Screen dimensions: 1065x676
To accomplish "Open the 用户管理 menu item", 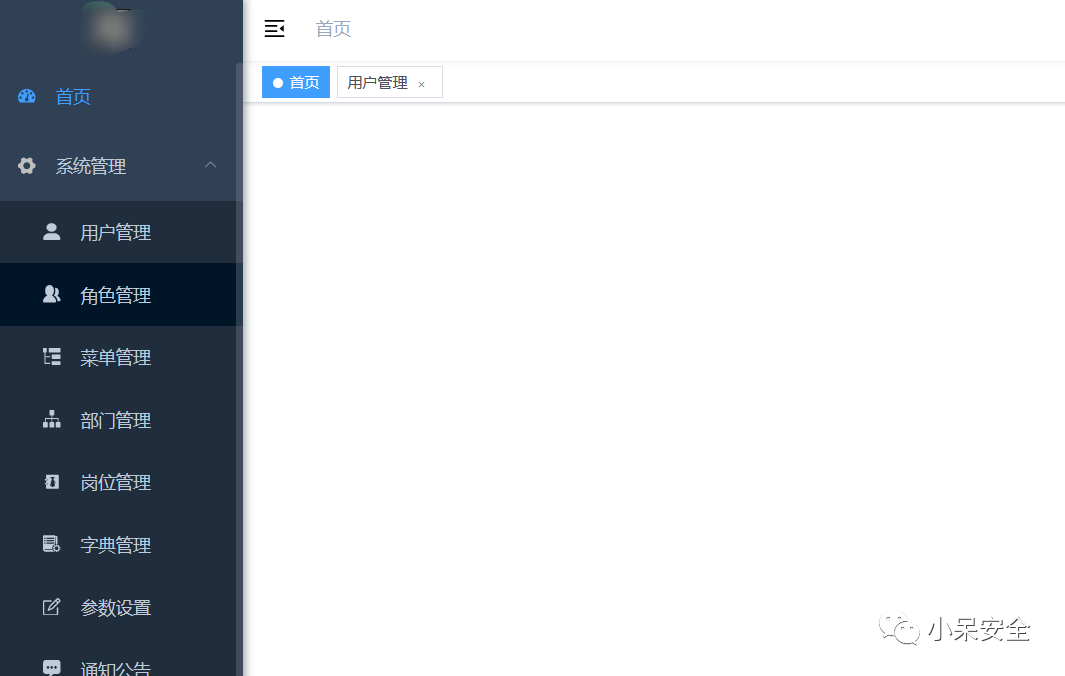I will coord(121,232).
